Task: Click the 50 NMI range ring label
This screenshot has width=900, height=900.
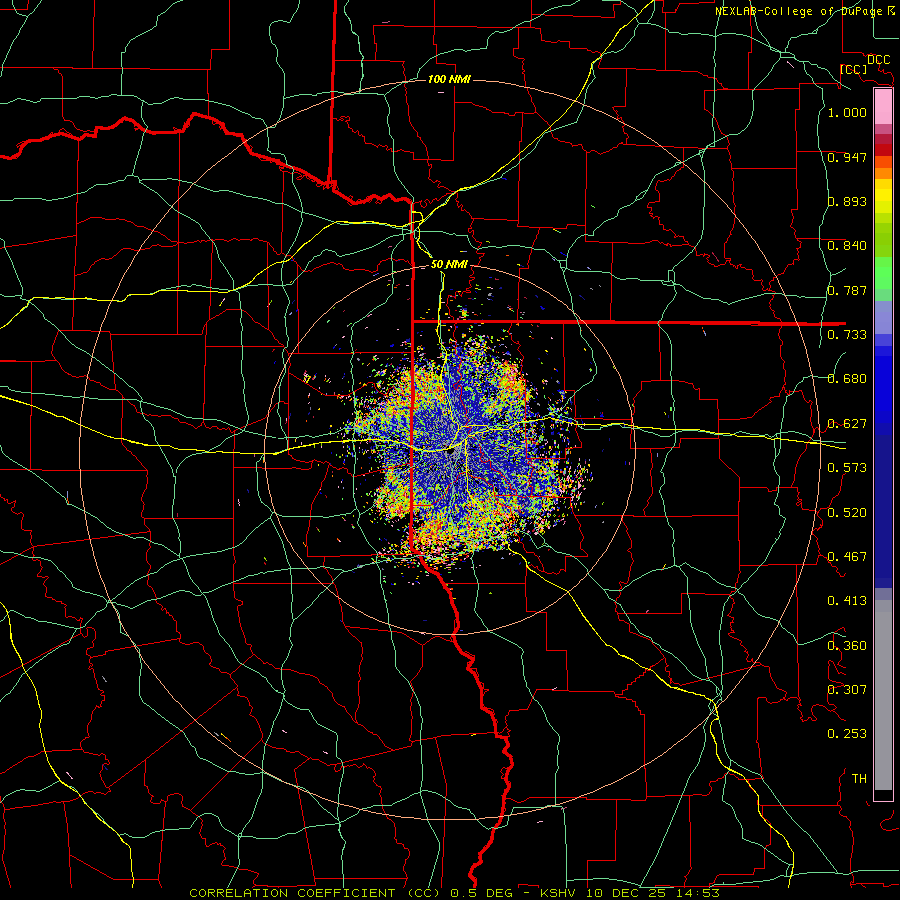Action: pos(449,264)
